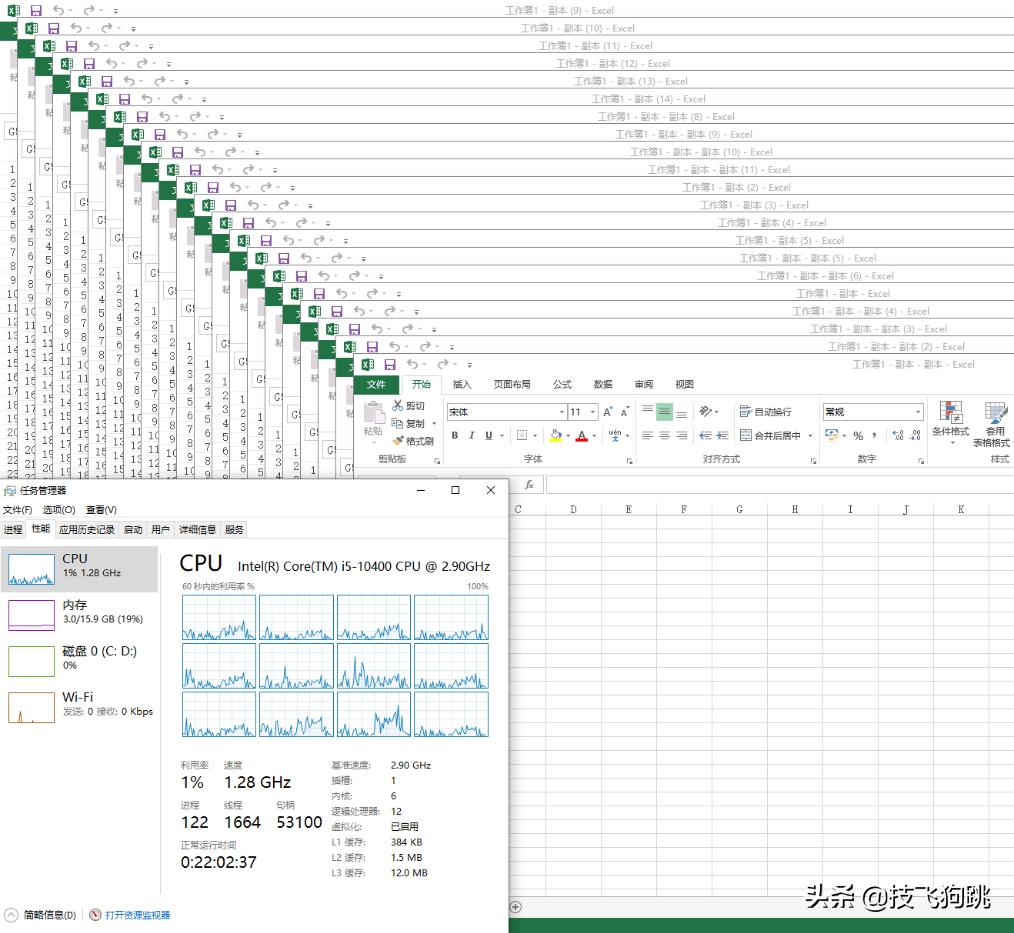Decrease font size with smaller A icon
The image size is (1014, 933).
[x=625, y=412]
